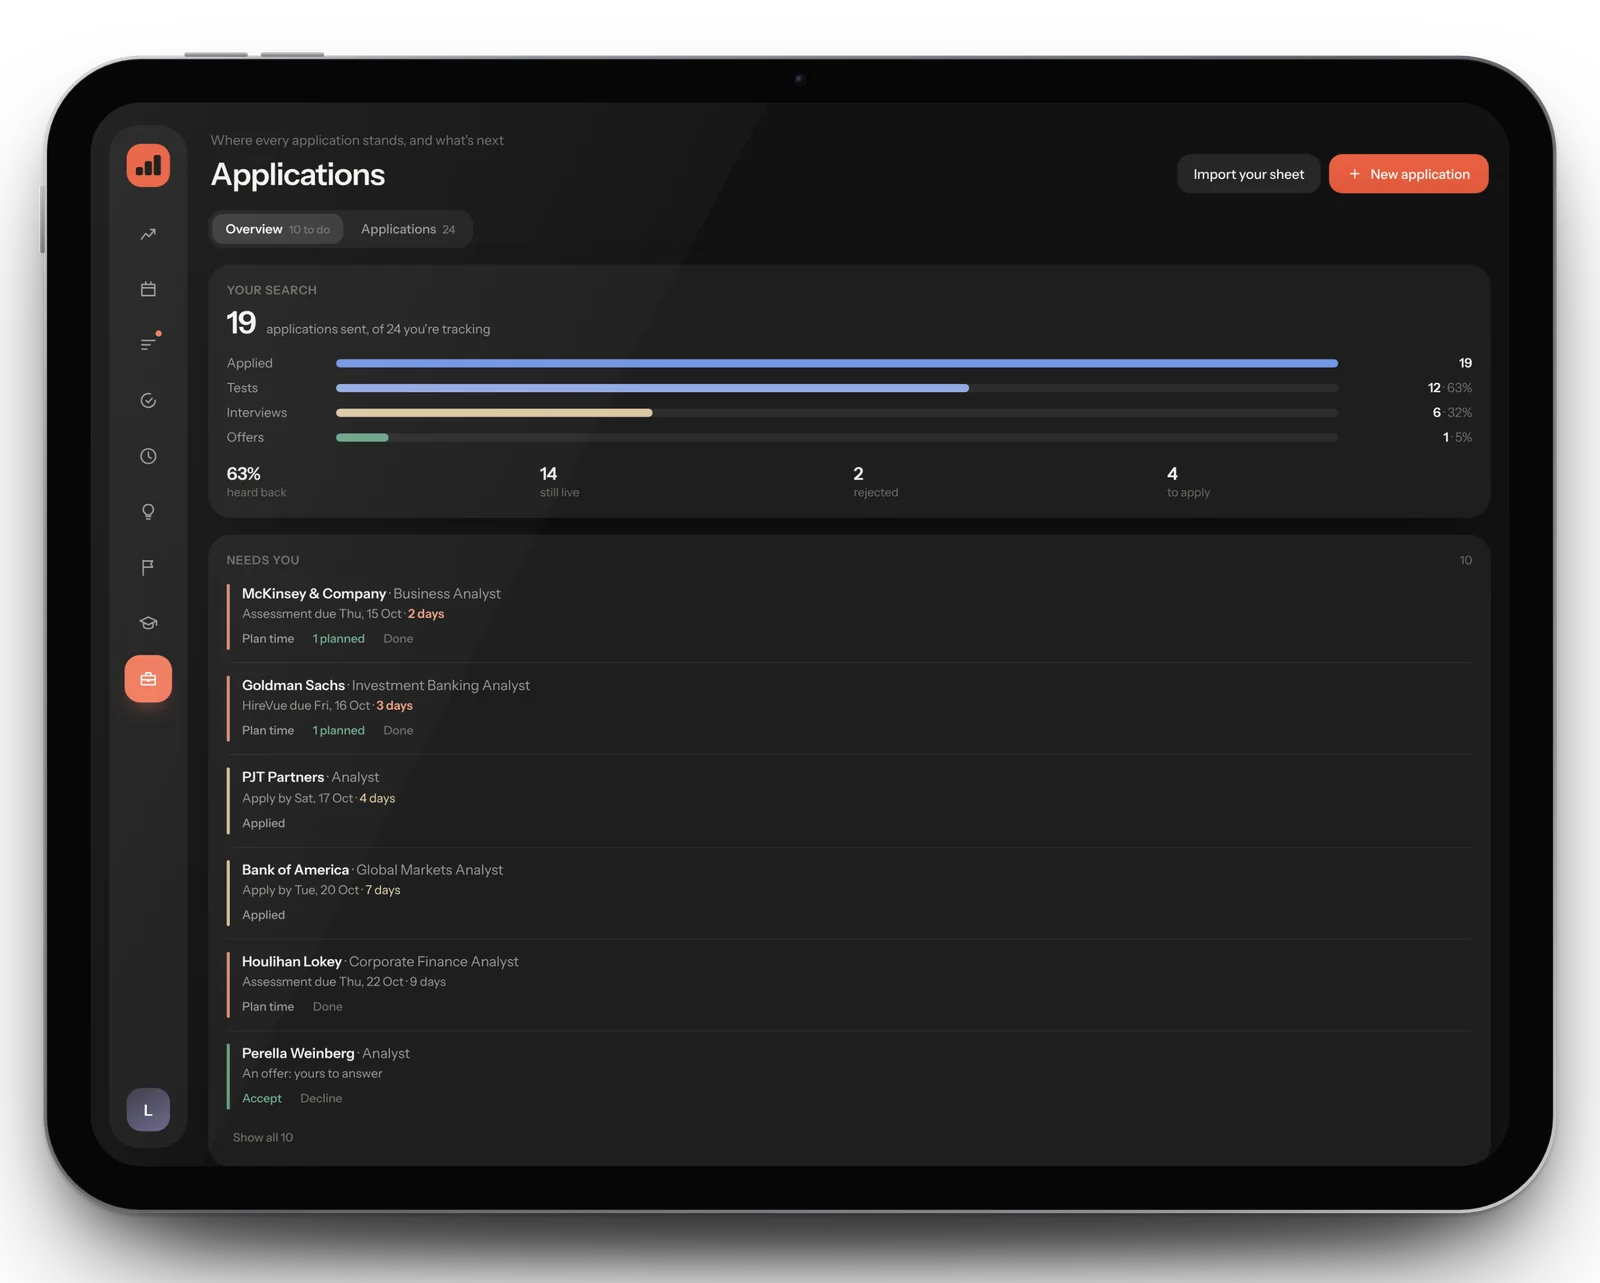Mark Houlihan Lokey assessment Done
Image resolution: width=1600 pixels, height=1283 pixels.
coord(327,1007)
